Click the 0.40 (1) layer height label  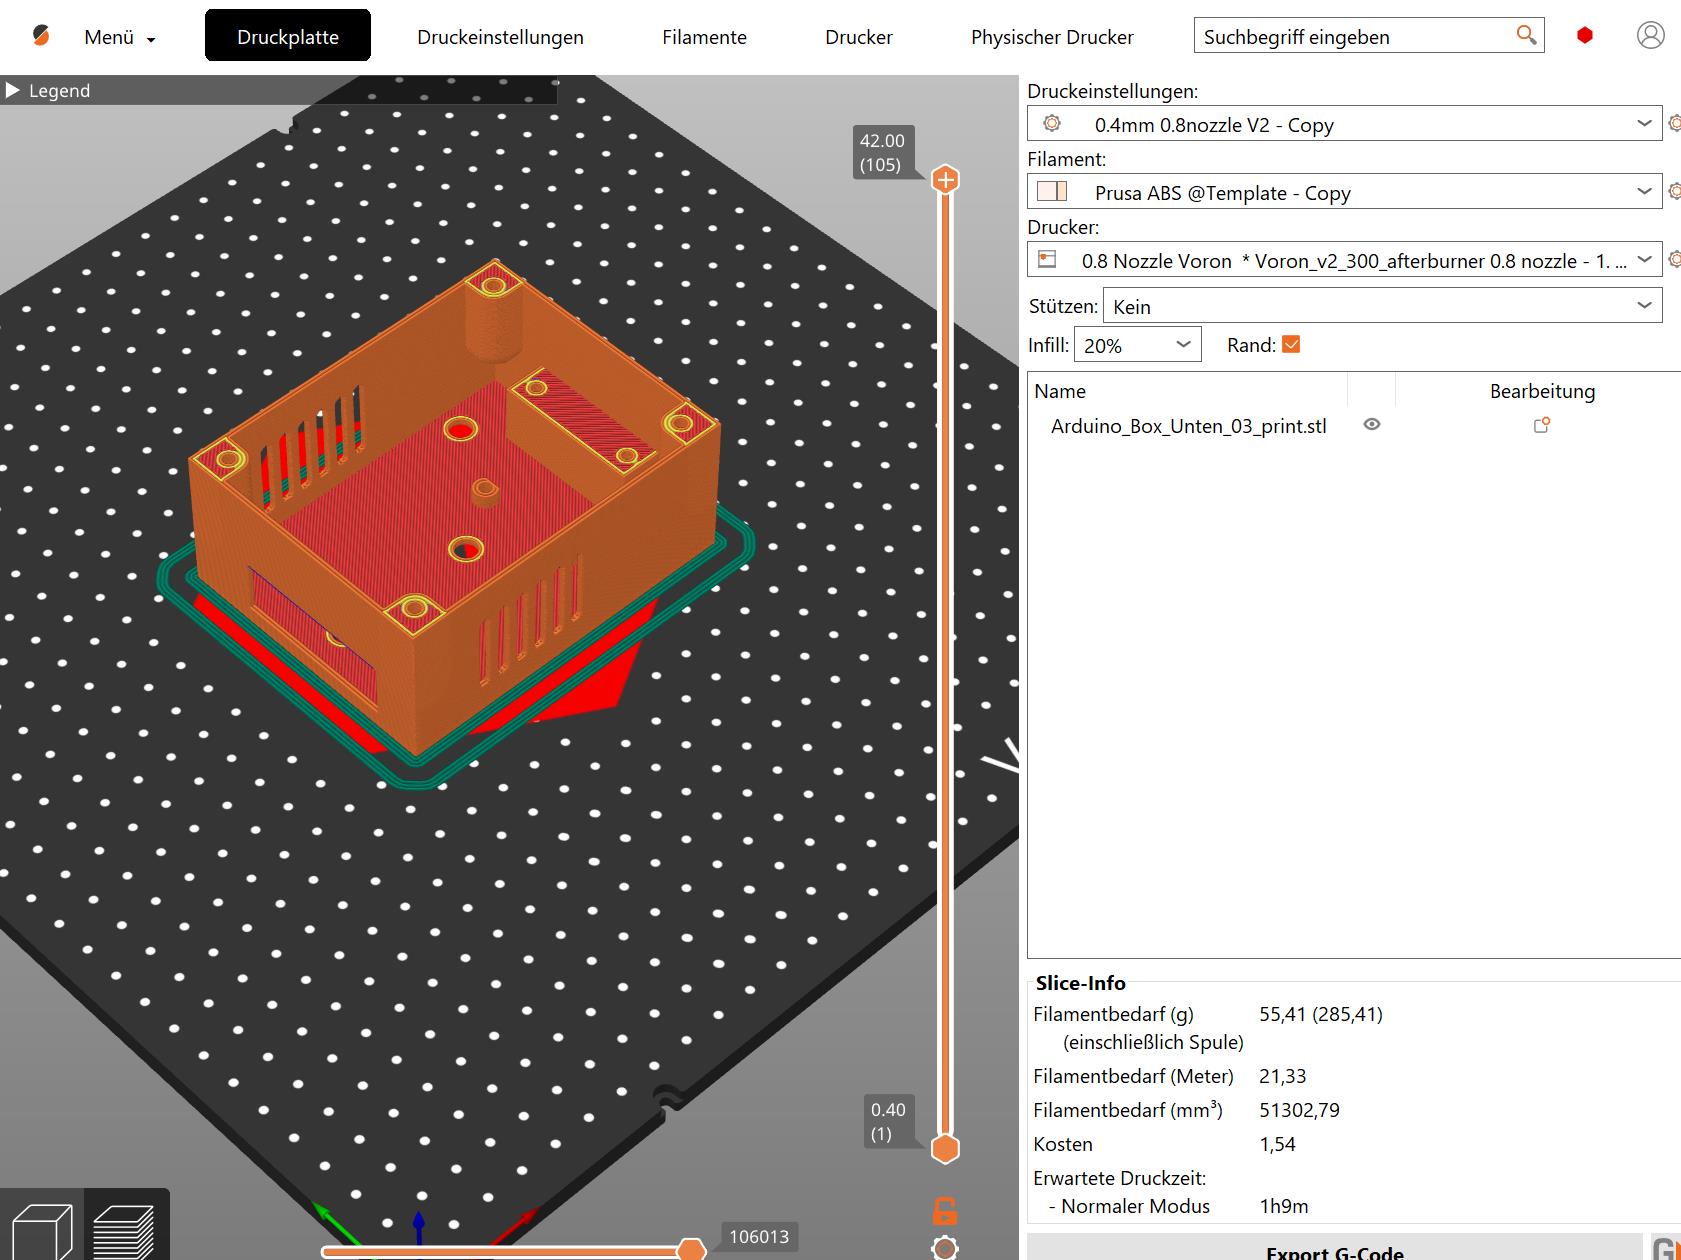click(x=888, y=1121)
